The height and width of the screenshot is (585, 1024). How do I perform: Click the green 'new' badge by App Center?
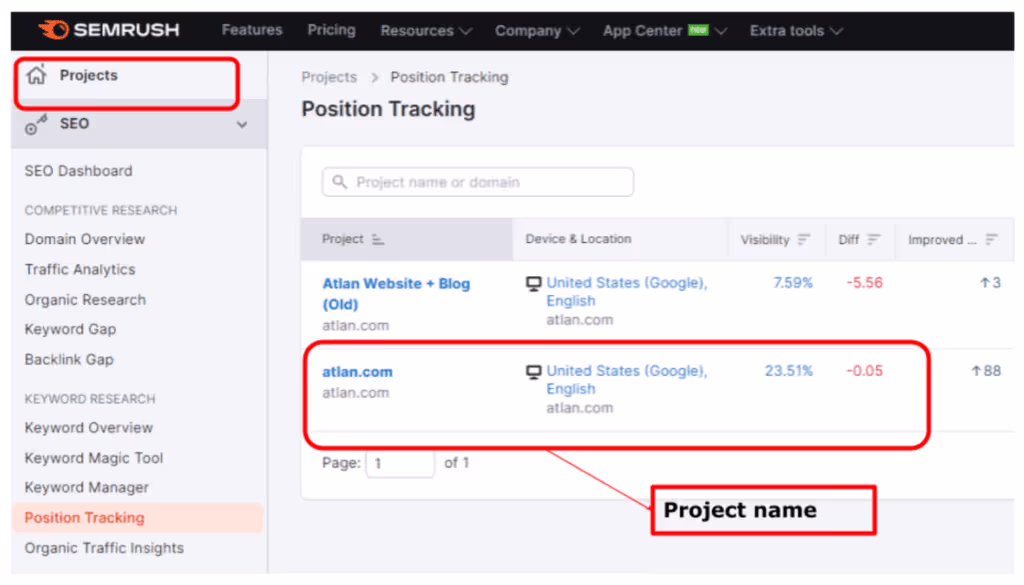pyautogui.click(x=698, y=29)
